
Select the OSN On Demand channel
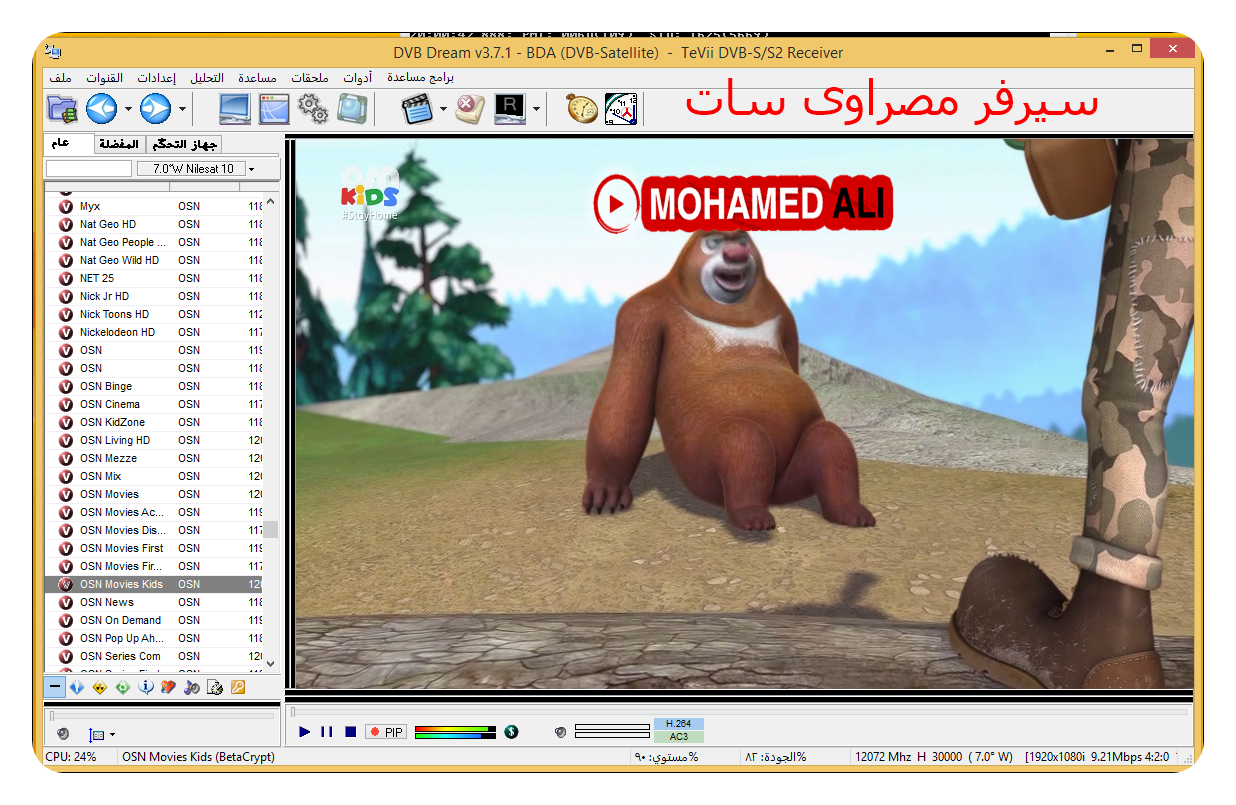(154, 620)
